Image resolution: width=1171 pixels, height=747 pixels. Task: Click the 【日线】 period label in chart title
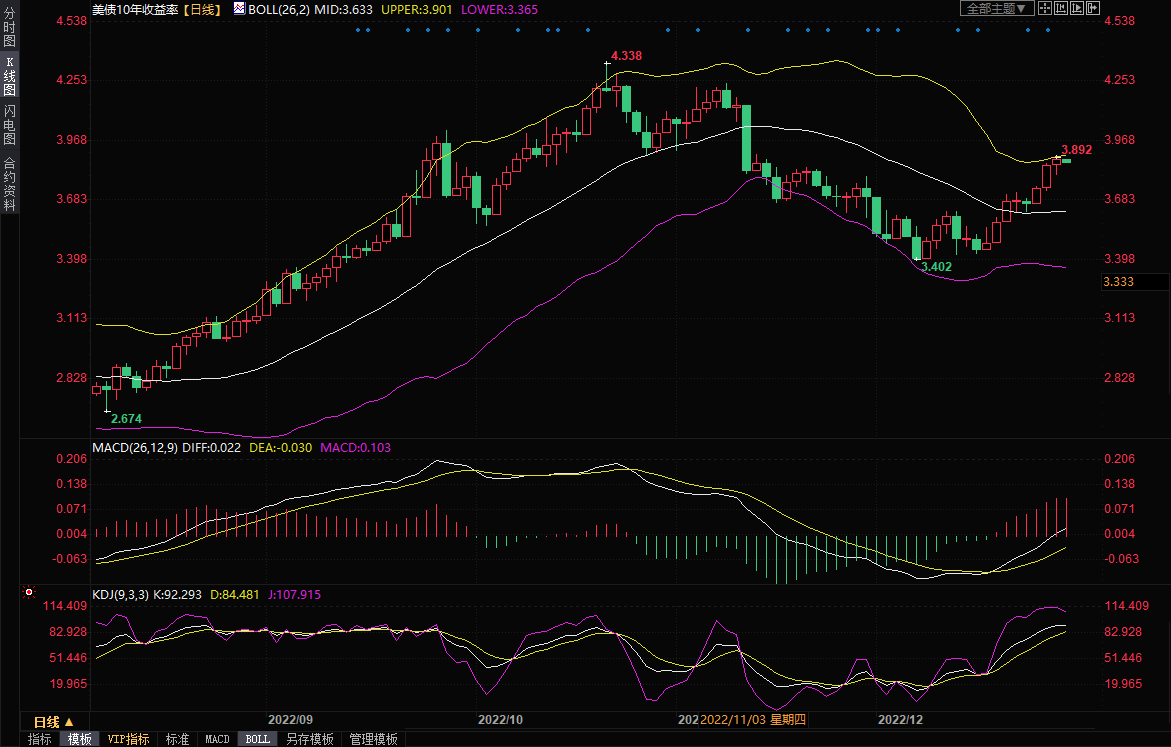[203, 9]
